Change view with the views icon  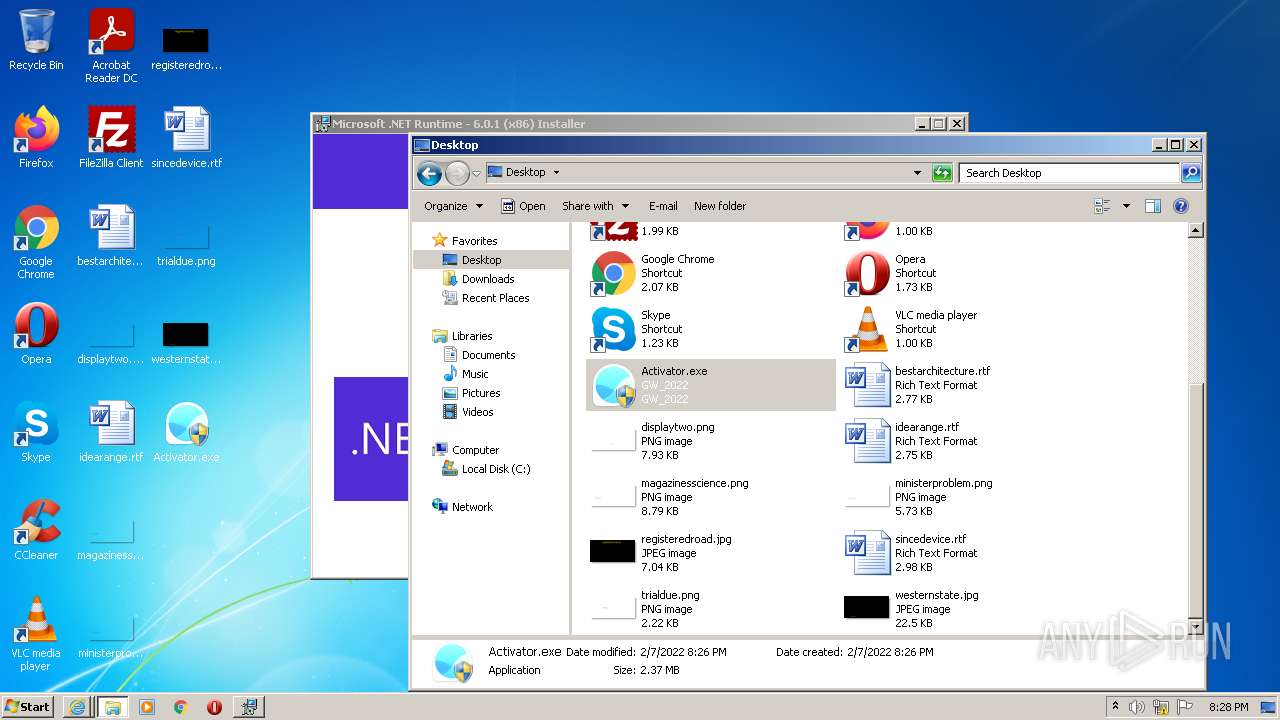pos(1103,206)
